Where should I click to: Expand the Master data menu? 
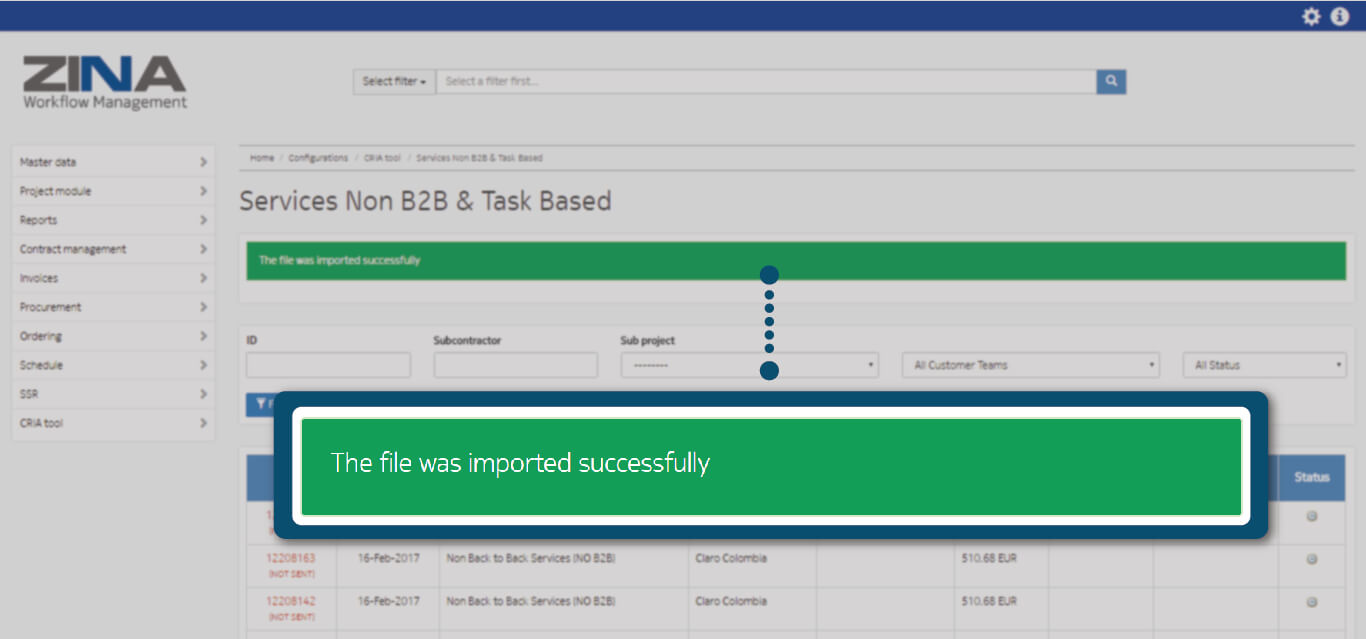click(113, 162)
